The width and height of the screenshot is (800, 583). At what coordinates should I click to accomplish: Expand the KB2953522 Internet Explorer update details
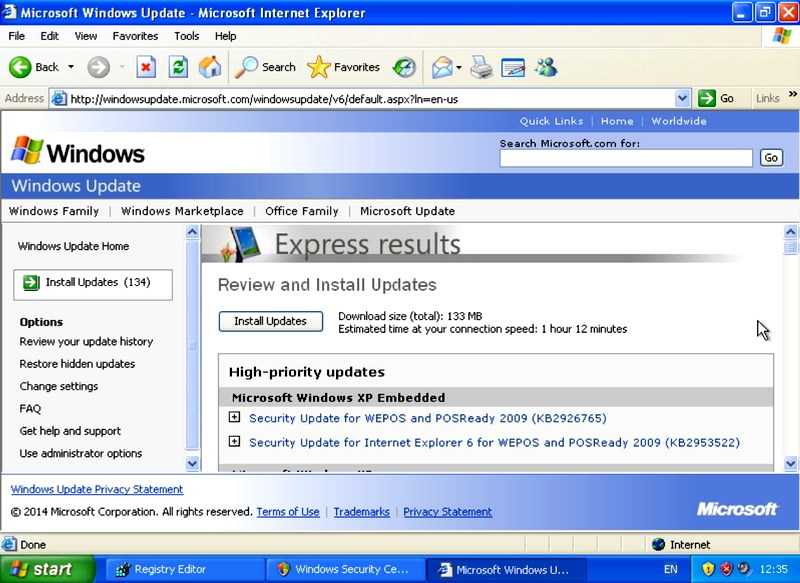235,441
